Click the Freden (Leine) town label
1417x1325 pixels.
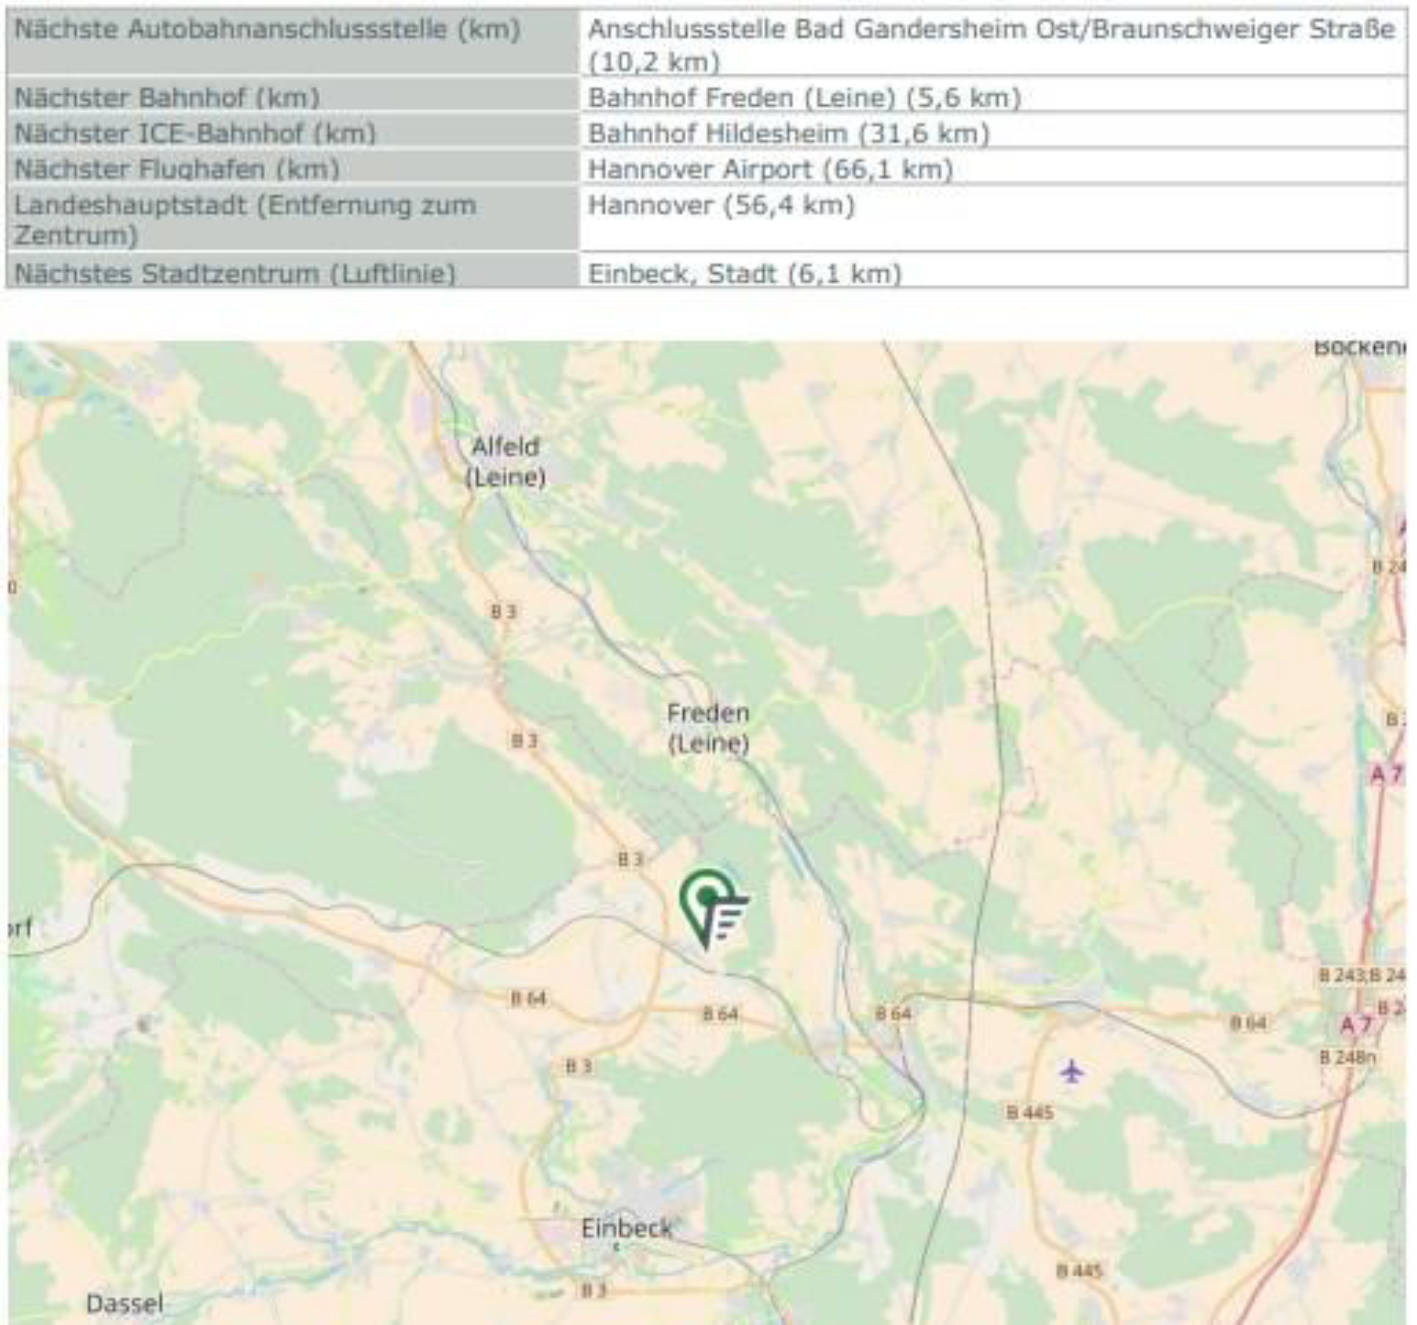[x=707, y=726]
